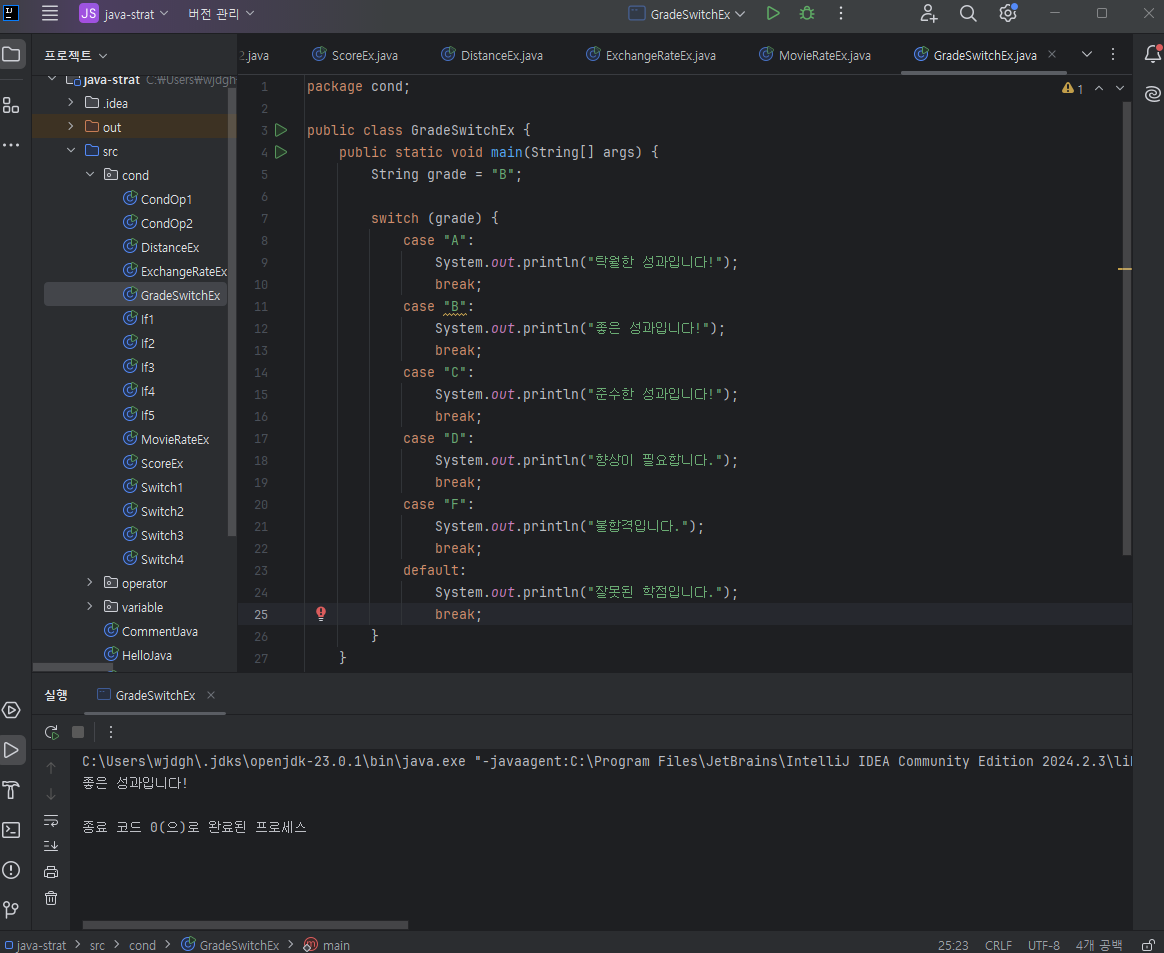Image resolution: width=1164 pixels, height=953 pixels.
Task: Close the GradeSwitchEx.java tab
Action: pos(1052,54)
